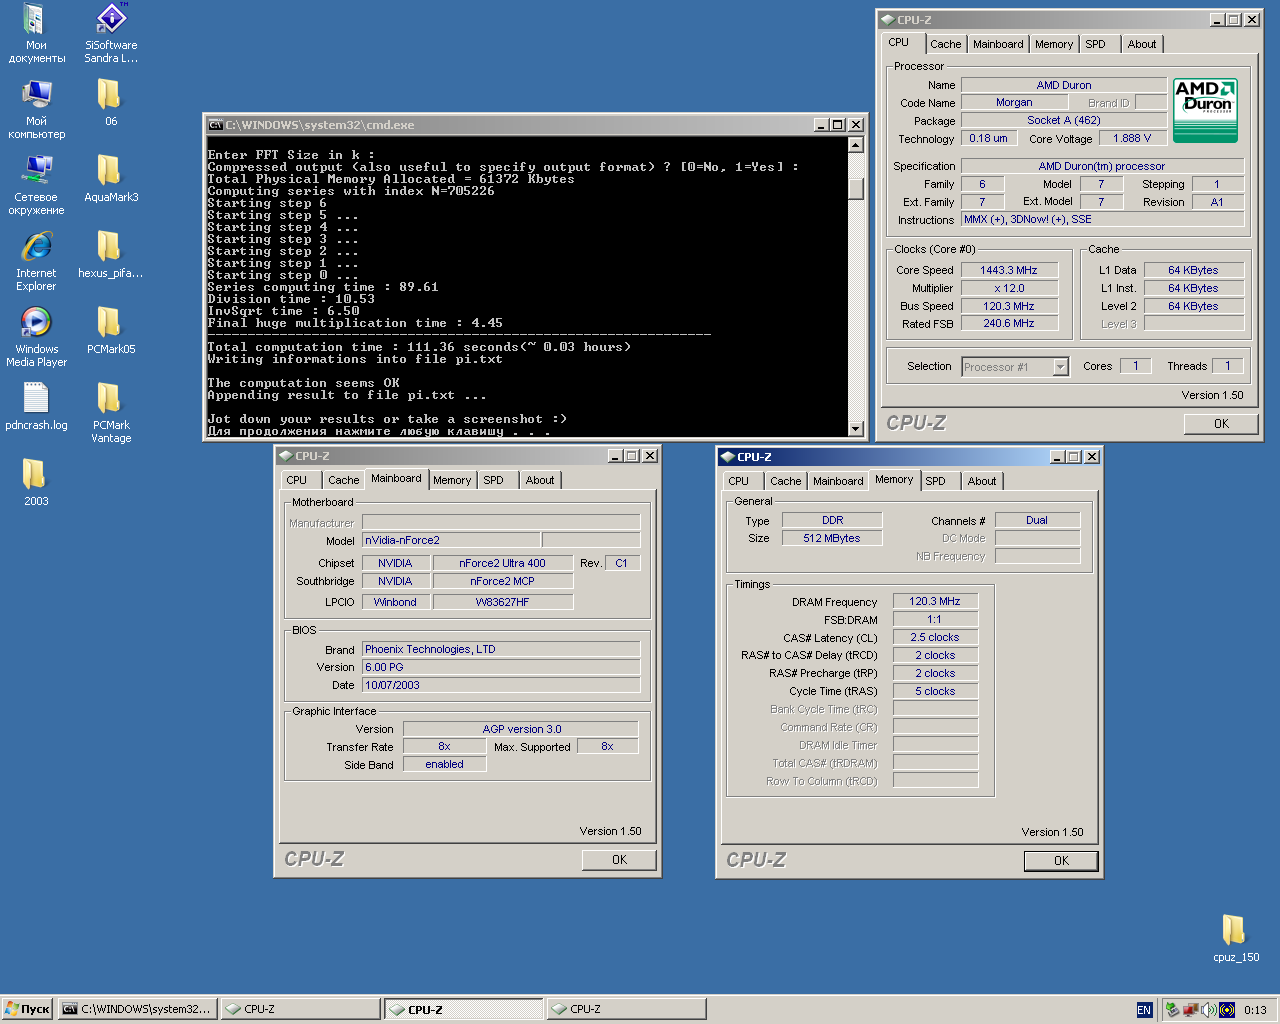1280x1024 pixels.
Task: Click the Rated FSB 240.6 MHz value
Action: pyautogui.click(x=1009, y=323)
